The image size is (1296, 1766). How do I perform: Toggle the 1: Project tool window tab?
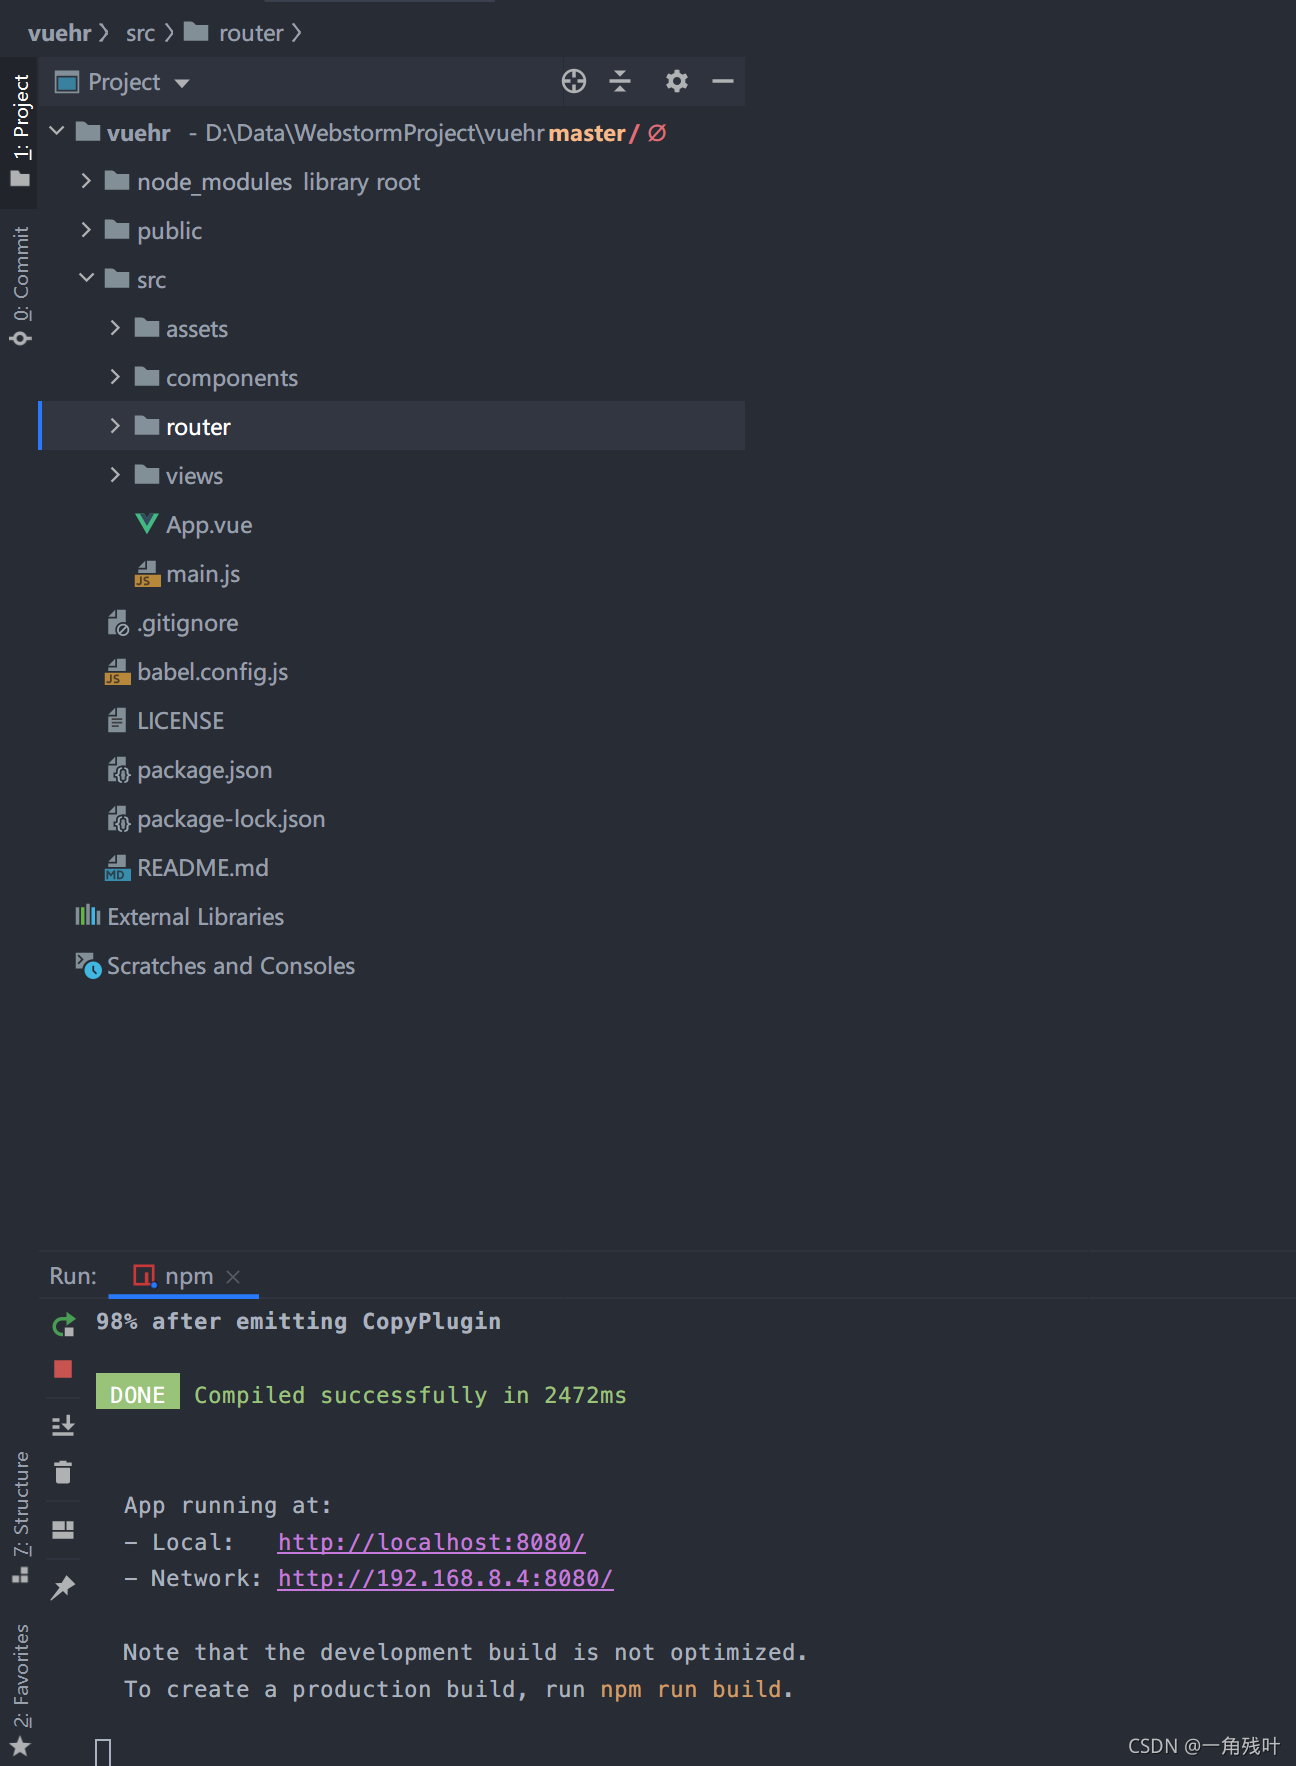click(20, 130)
